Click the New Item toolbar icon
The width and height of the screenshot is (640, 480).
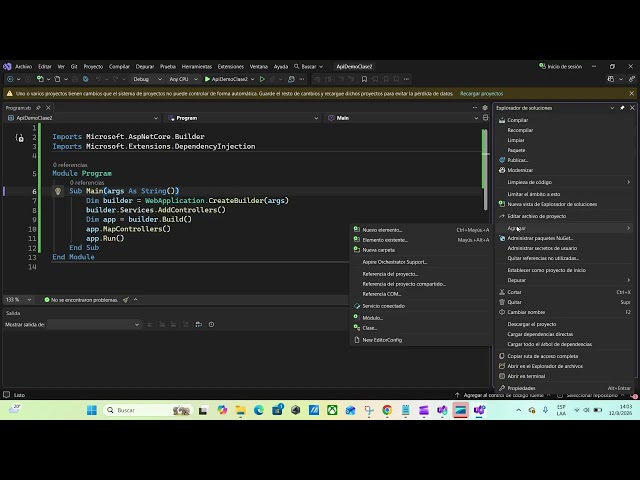(40, 79)
